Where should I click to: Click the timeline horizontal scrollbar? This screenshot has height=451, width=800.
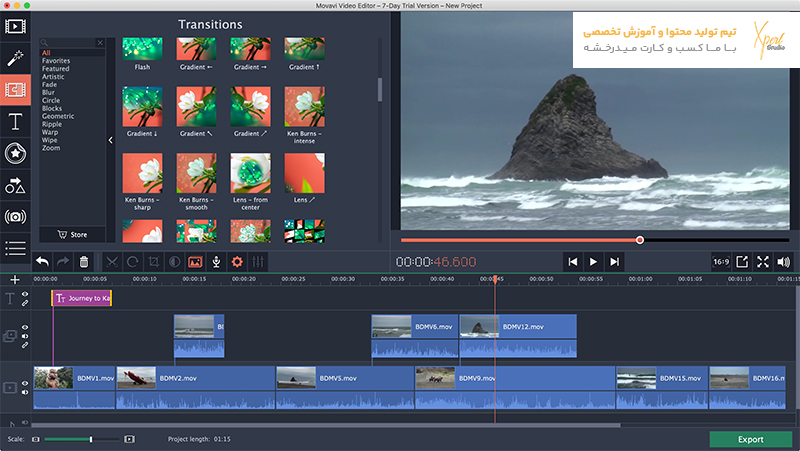327,425
